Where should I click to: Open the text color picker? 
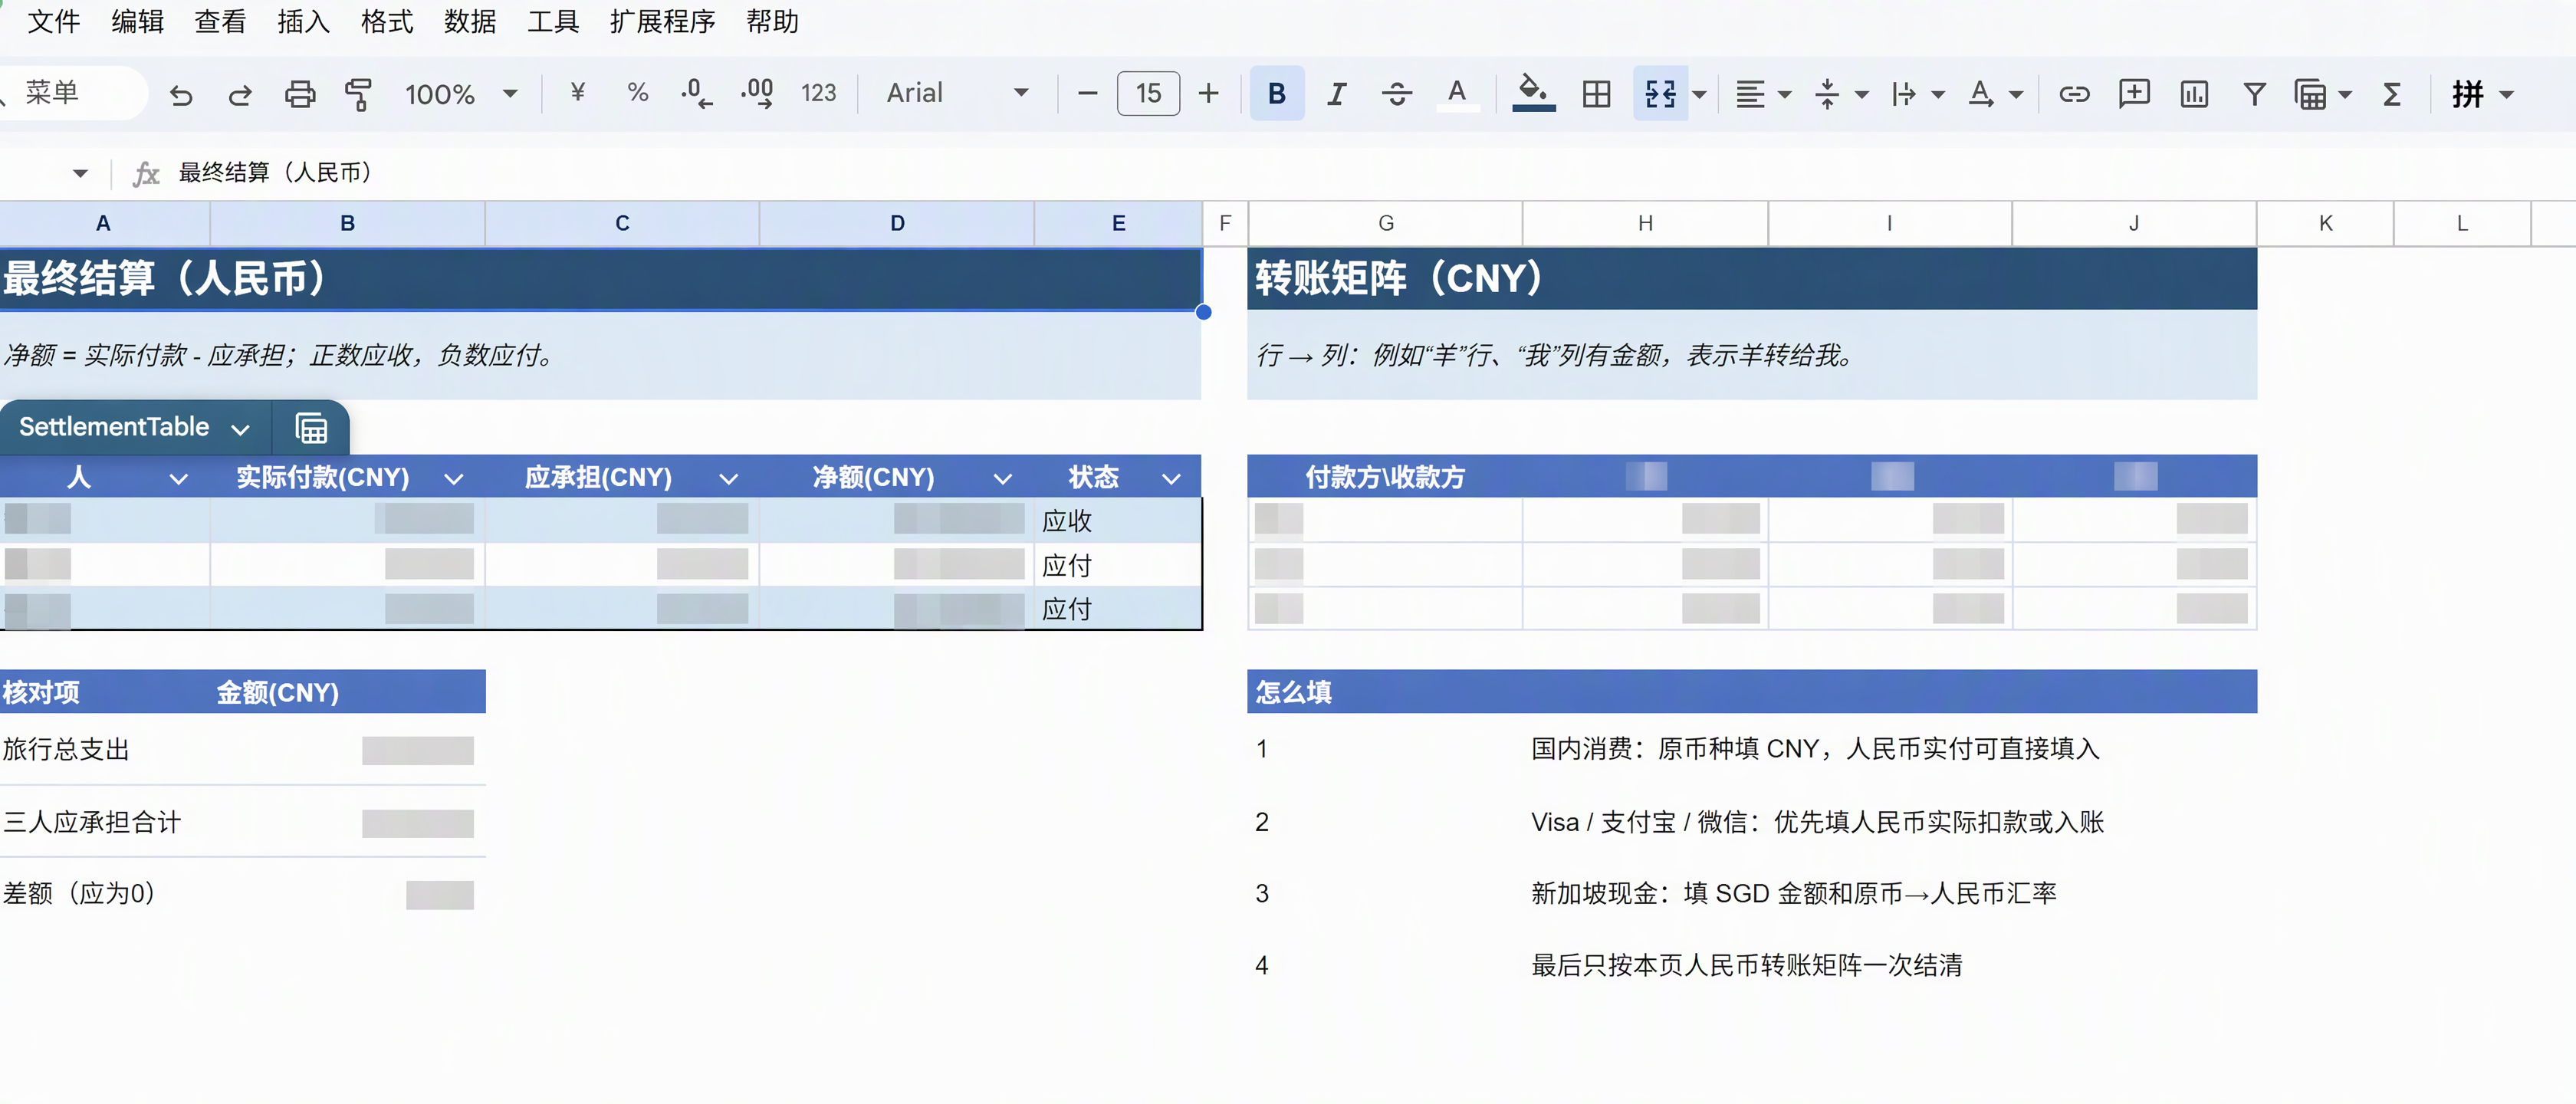click(x=1457, y=94)
